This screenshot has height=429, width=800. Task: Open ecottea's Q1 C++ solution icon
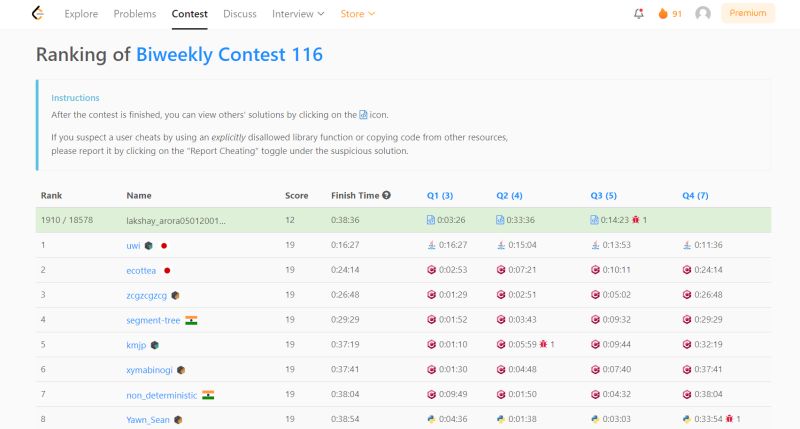pos(432,270)
